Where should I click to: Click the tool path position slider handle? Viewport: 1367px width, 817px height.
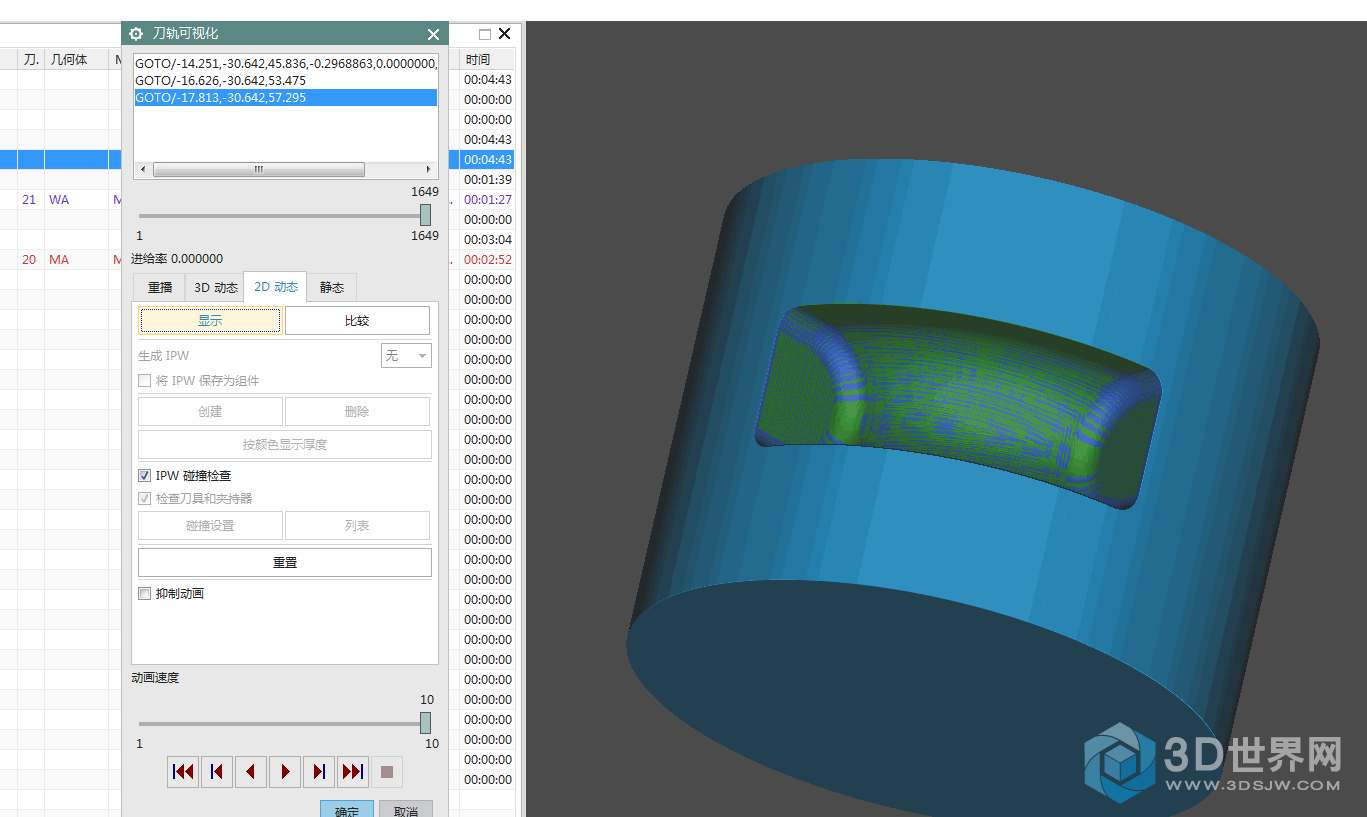coord(425,215)
